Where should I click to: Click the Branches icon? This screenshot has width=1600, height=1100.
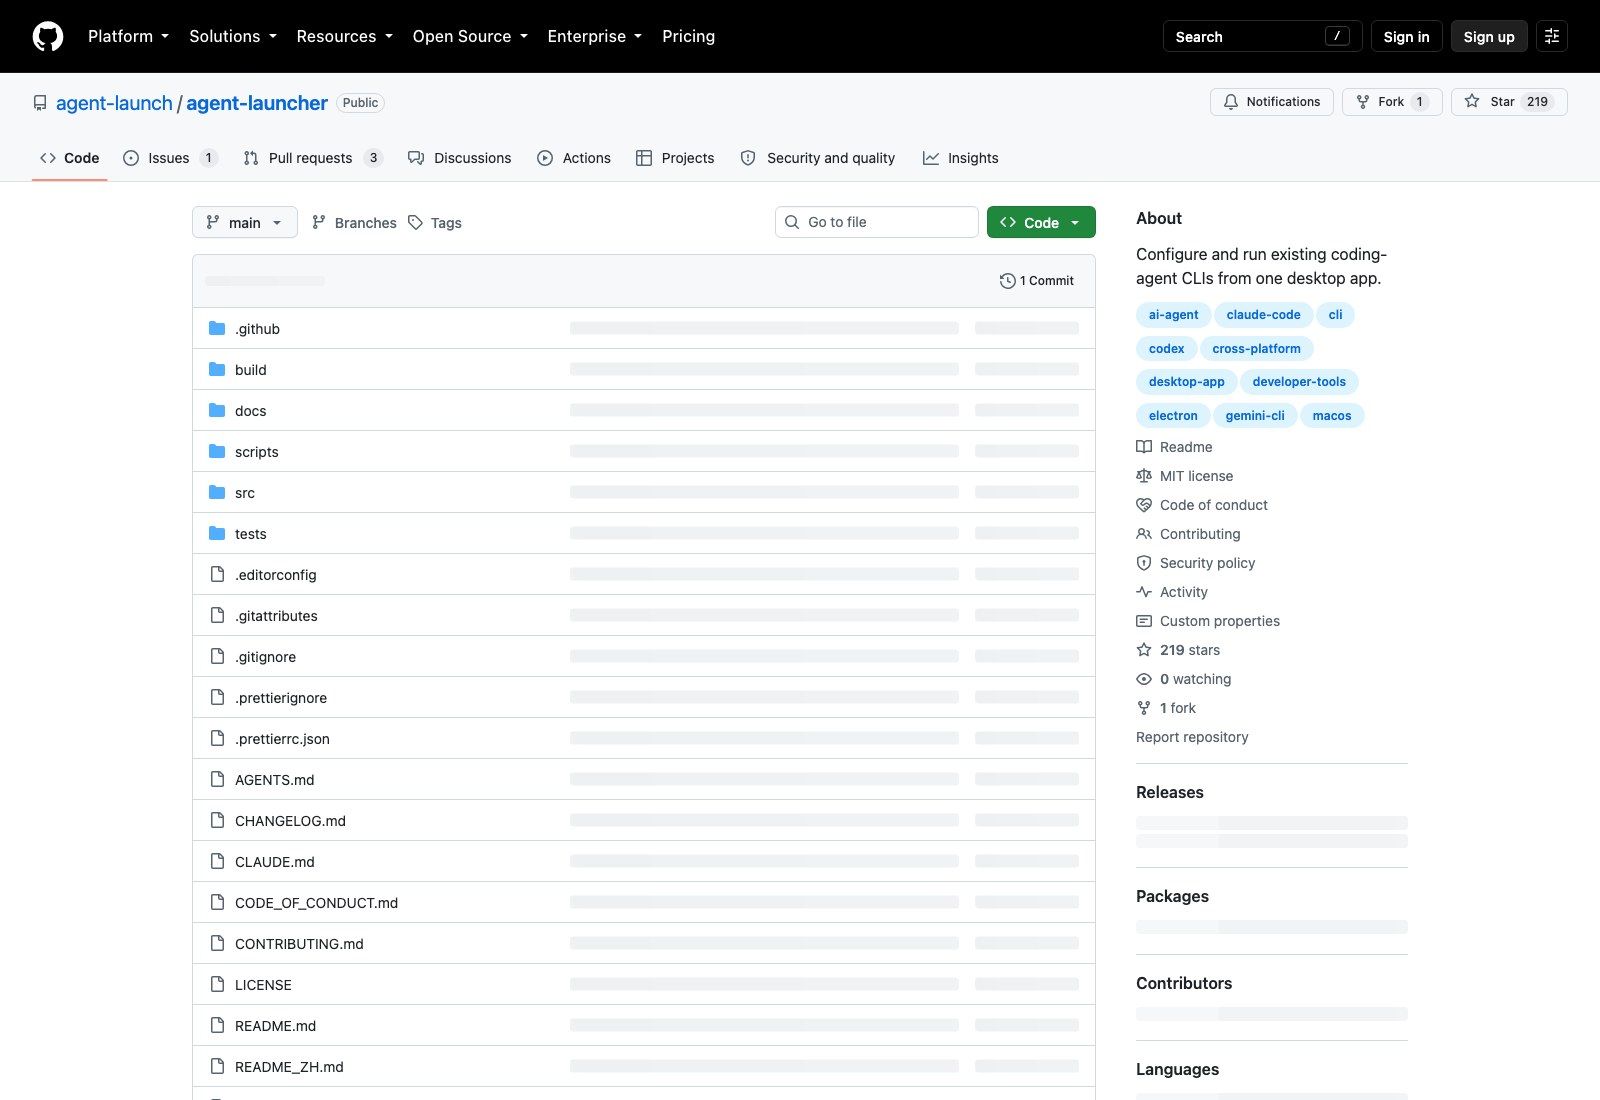pos(319,222)
